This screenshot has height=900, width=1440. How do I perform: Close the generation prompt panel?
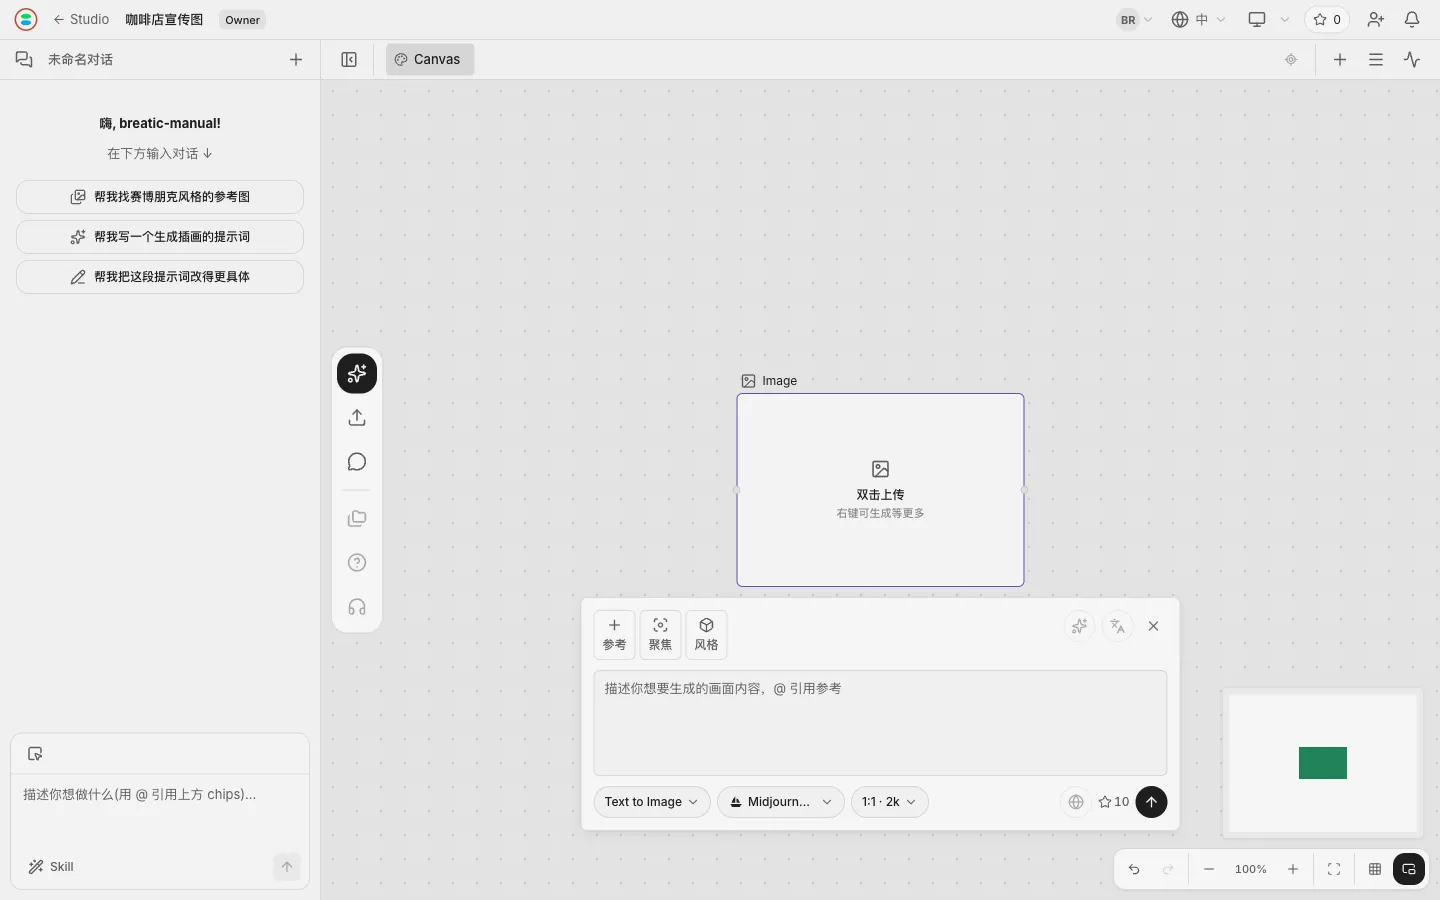(1154, 626)
